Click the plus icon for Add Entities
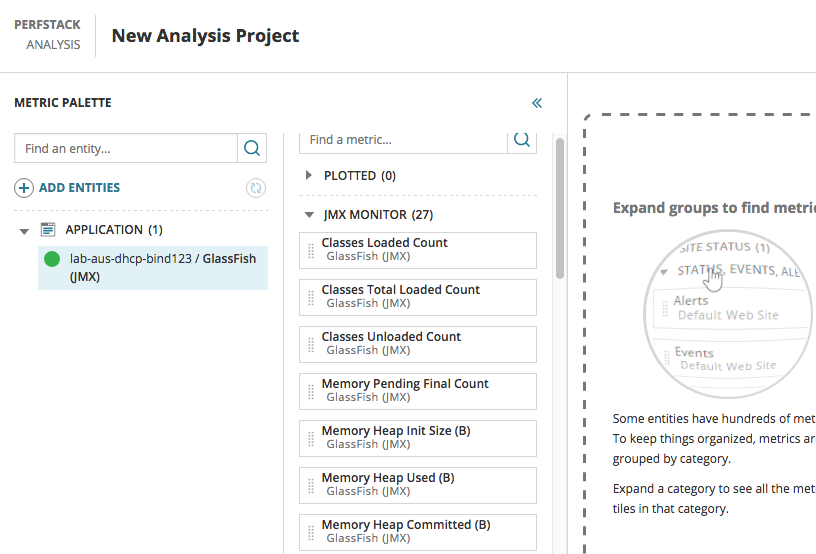The height and width of the screenshot is (554, 816). tap(24, 188)
